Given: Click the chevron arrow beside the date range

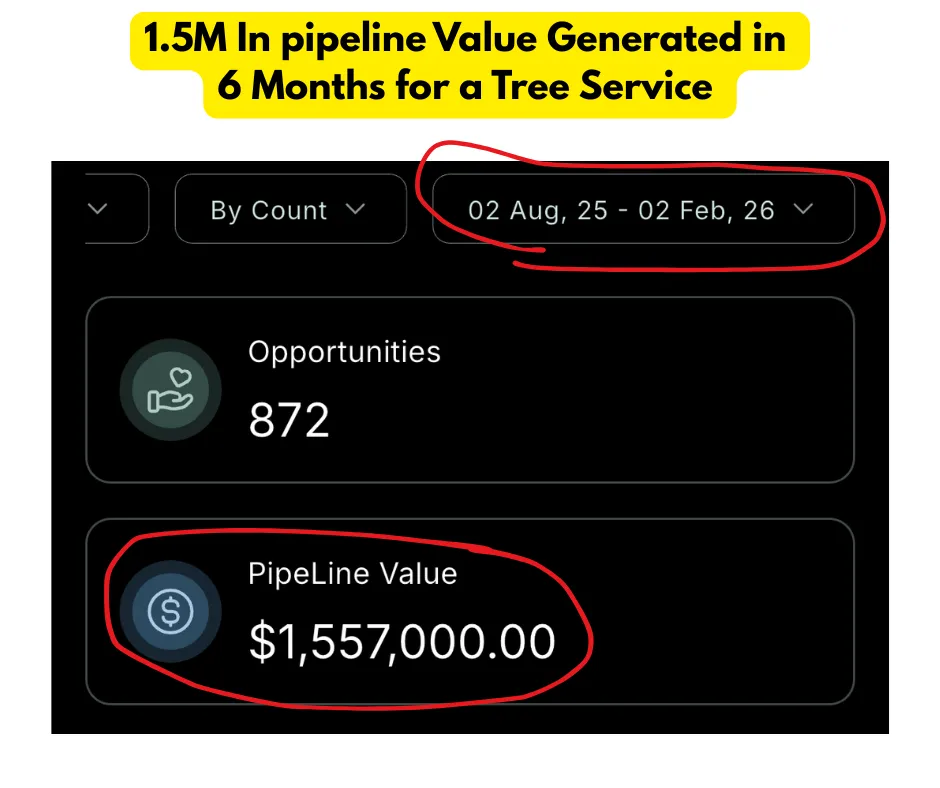Looking at the screenshot, I should coord(802,210).
